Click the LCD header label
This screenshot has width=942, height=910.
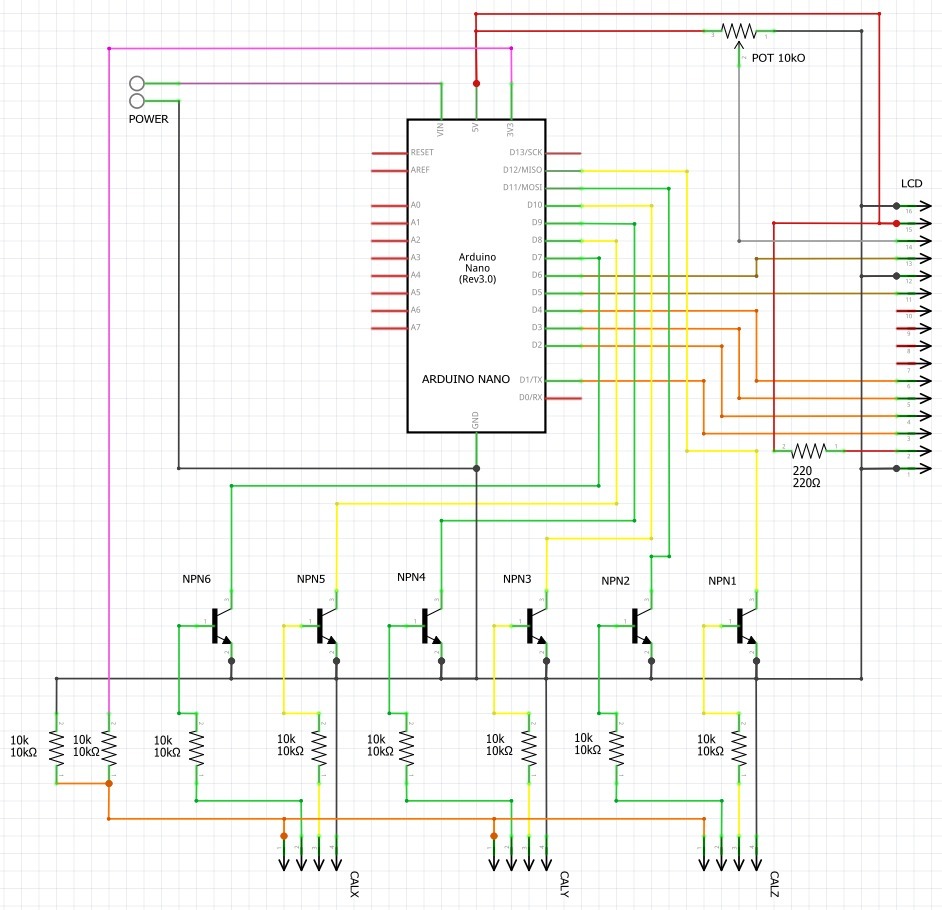pyautogui.click(x=911, y=183)
